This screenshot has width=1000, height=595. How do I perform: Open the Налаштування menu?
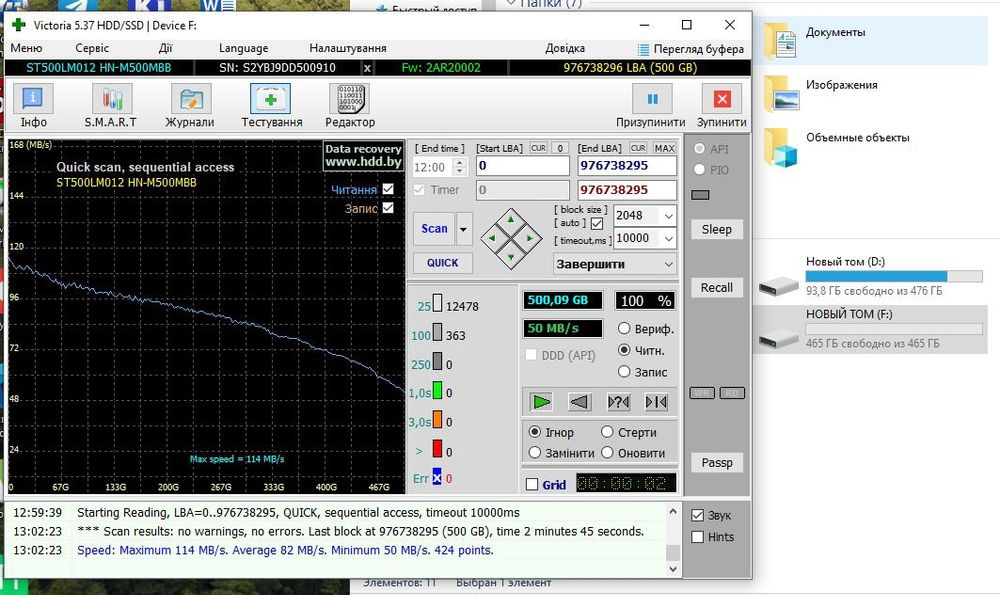click(347, 48)
